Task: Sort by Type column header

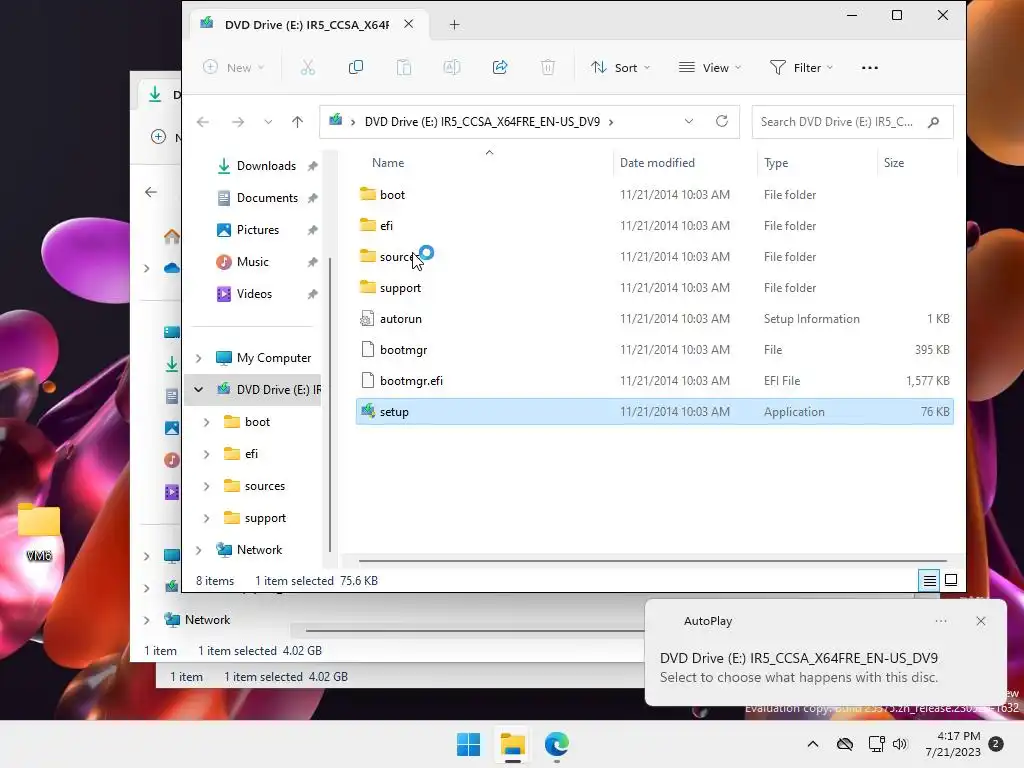Action: point(776,163)
